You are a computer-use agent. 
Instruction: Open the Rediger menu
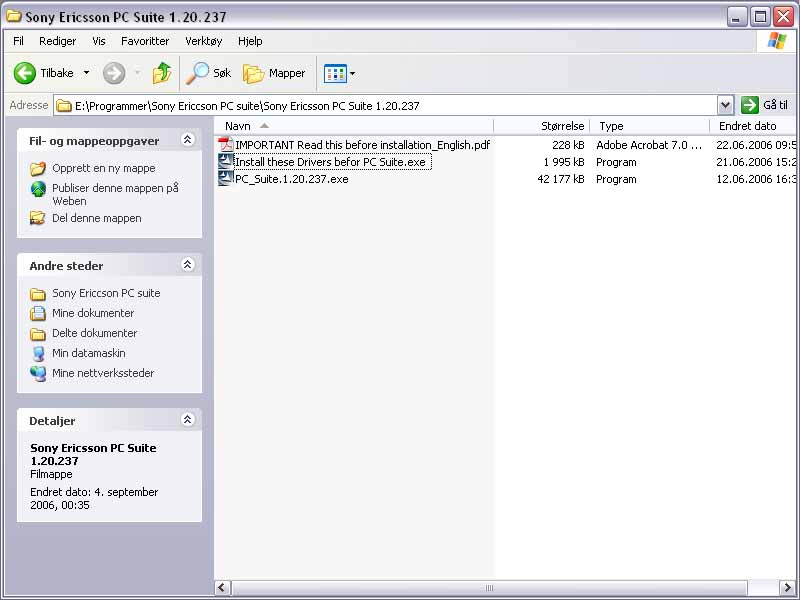pyautogui.click(x=58, y=41)
